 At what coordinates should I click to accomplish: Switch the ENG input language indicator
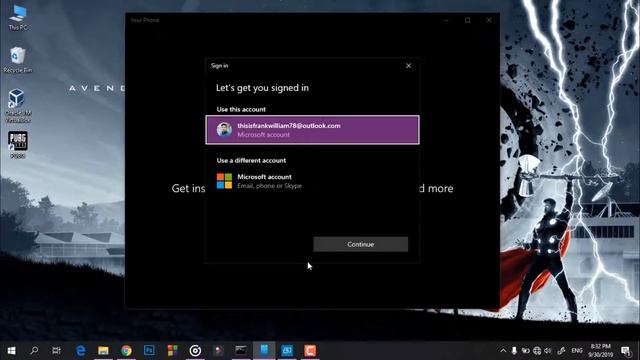click(x=577, y=351)
